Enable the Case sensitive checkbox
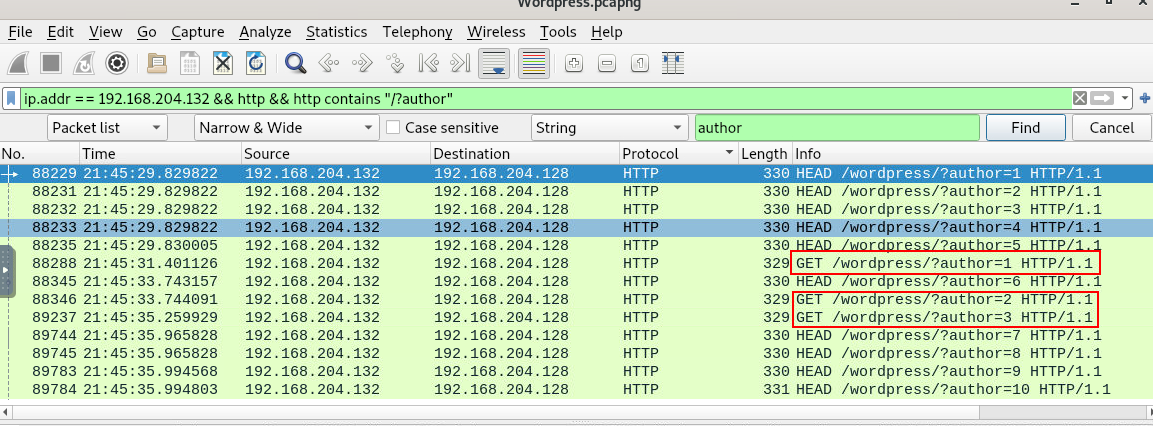The height and width of the screenshot is (426, 1153). 394,128
